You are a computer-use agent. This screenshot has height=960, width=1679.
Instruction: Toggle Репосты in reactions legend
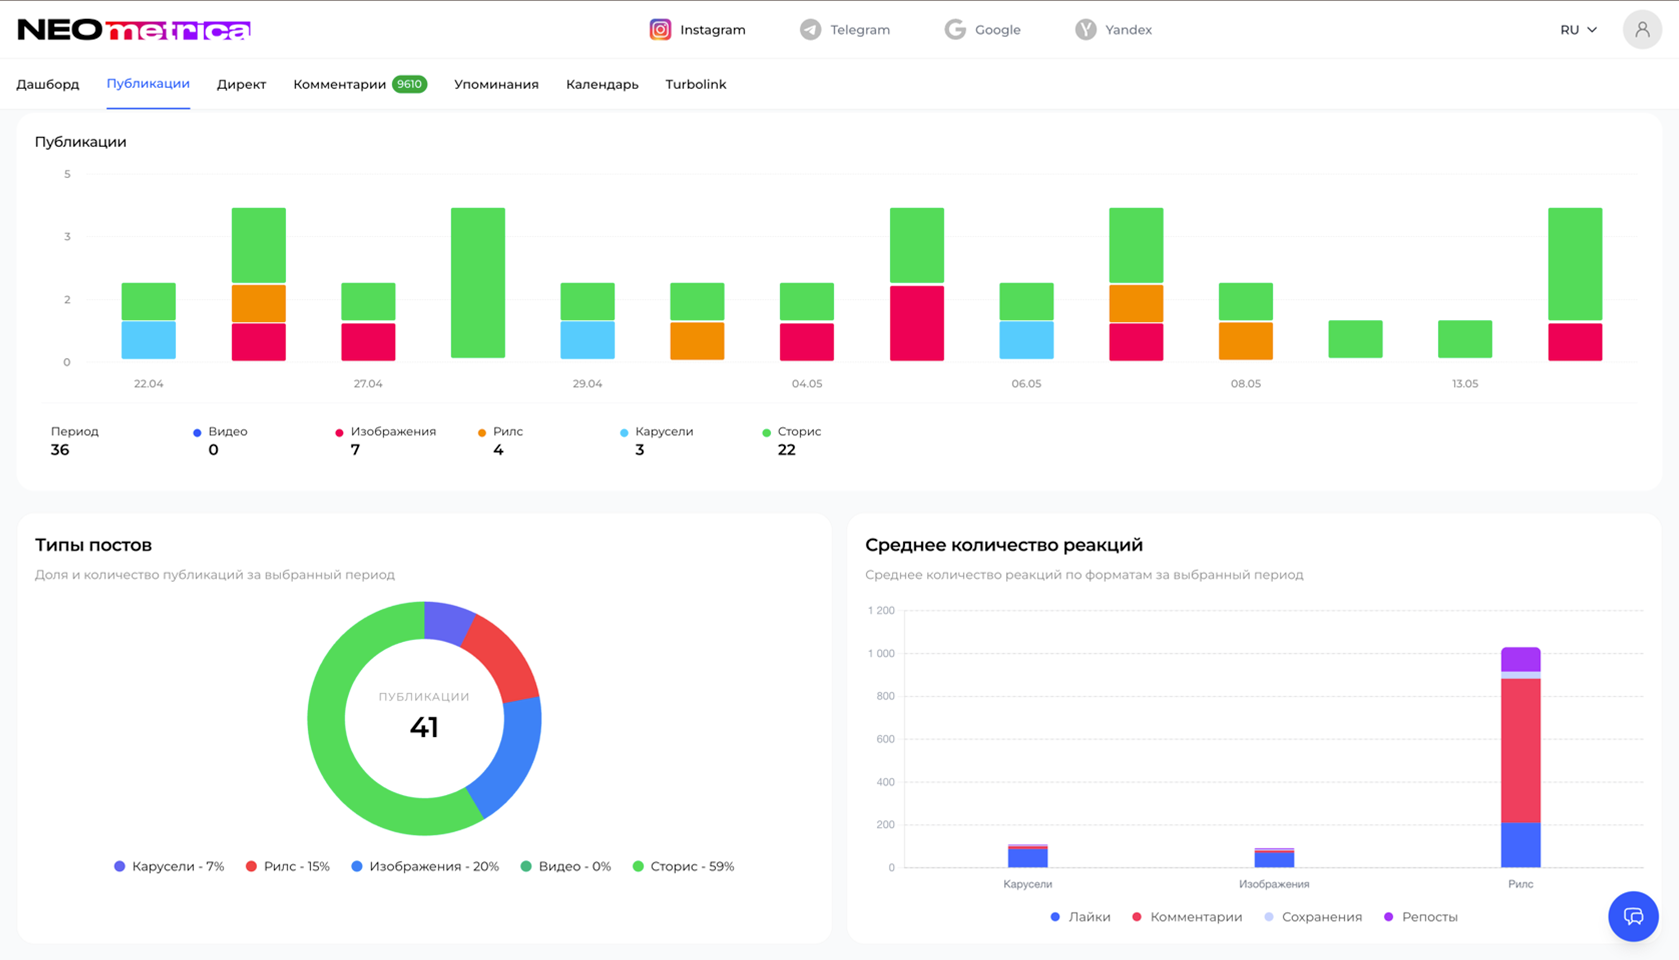tap(1420, 917)
